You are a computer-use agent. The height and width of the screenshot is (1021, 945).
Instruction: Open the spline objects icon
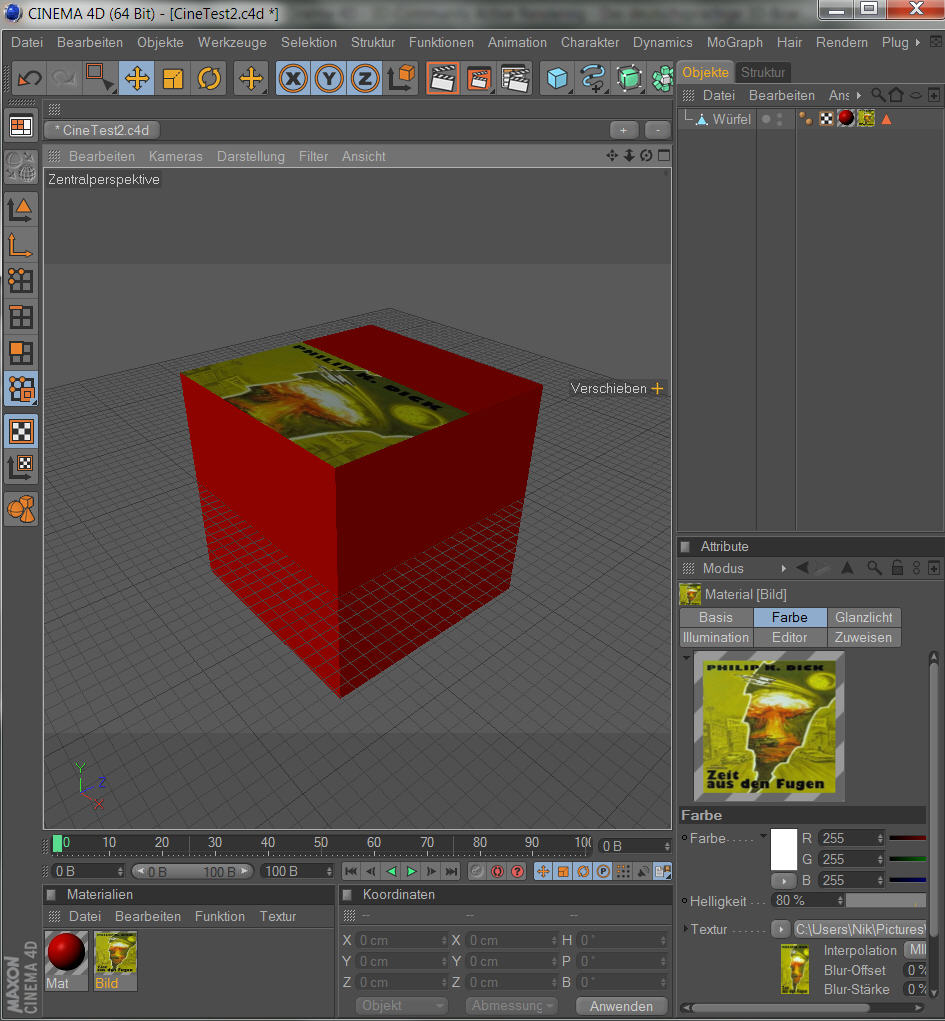click(x=593, y=79)
